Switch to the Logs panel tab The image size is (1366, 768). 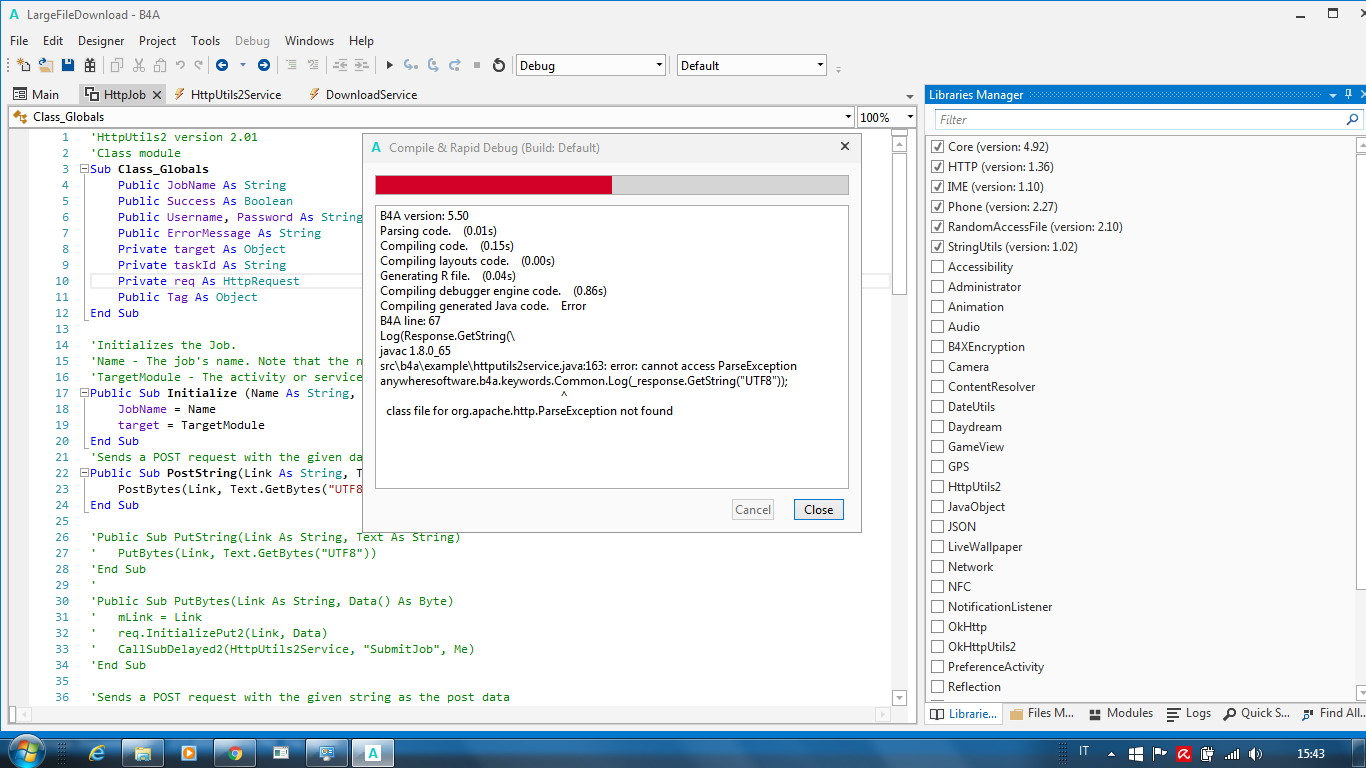1189,713
